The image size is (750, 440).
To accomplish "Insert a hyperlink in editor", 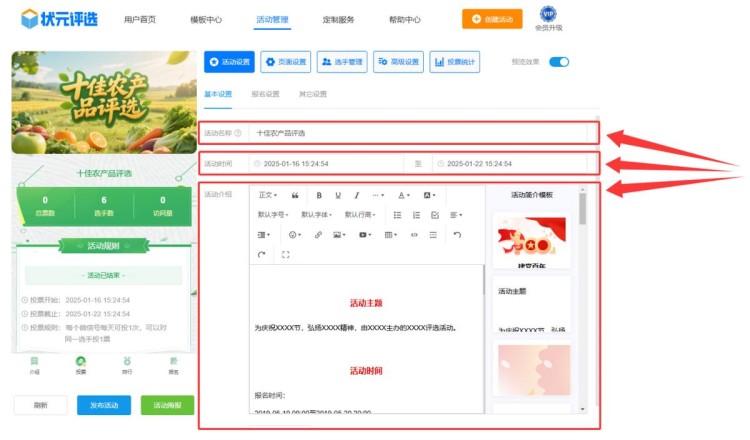I will [318, 235].
